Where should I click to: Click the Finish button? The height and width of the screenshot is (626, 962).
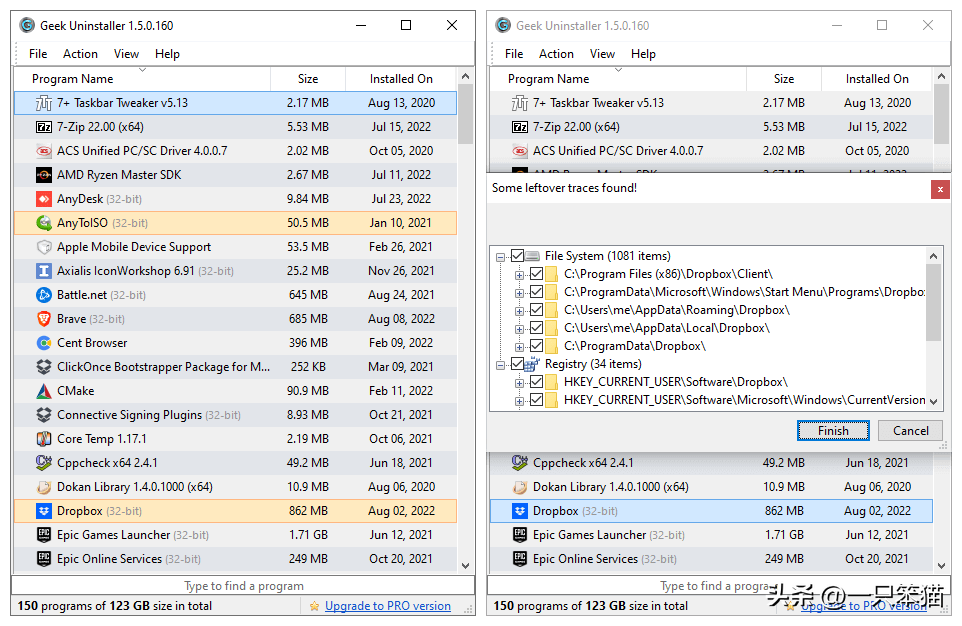pyautogui.click(x=833, y=431)
